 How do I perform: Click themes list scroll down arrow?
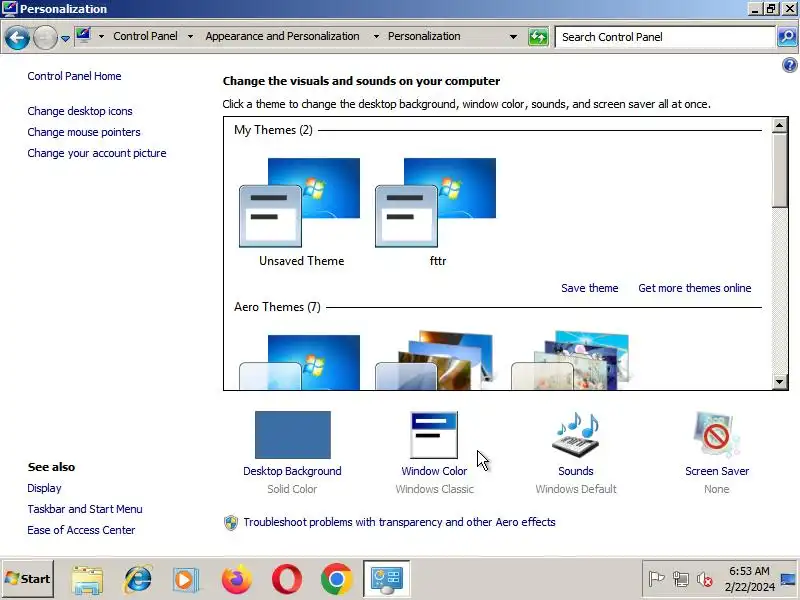(779, 382)
